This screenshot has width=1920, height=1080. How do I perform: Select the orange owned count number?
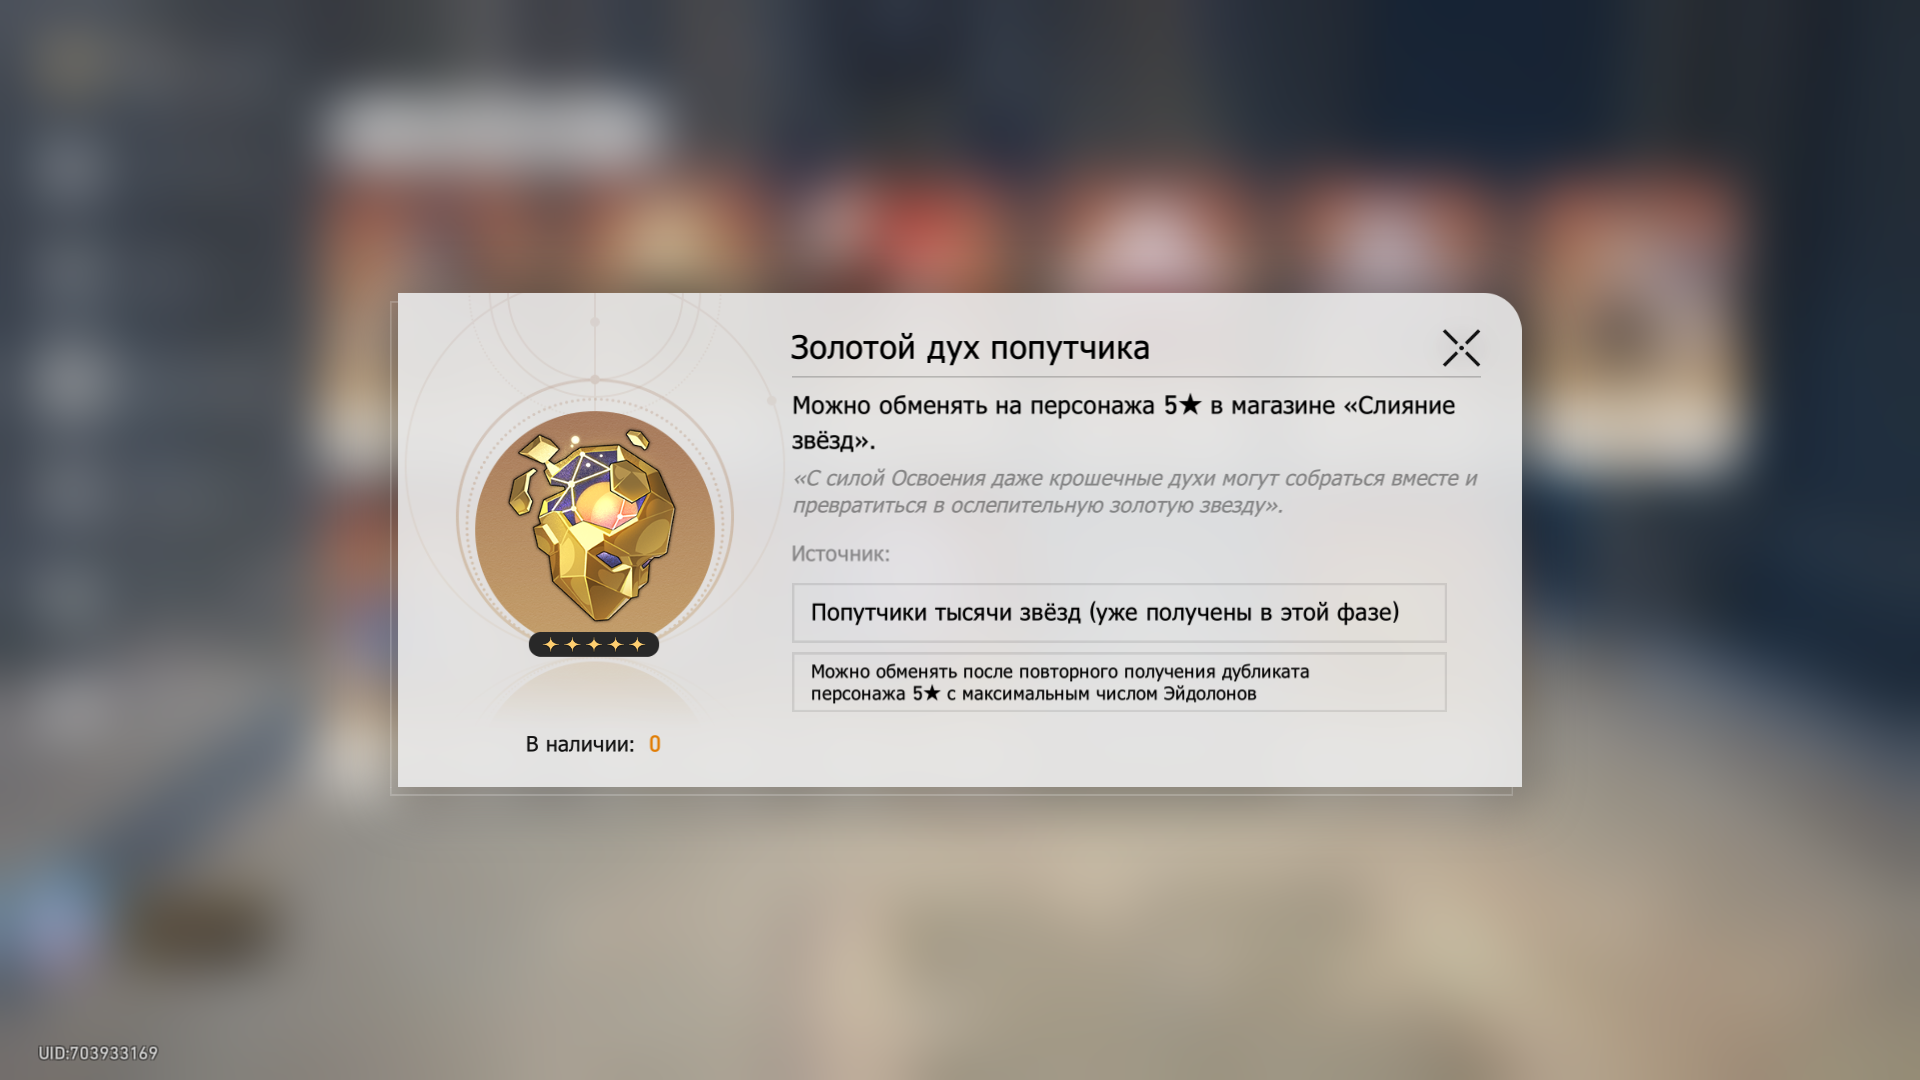(x=654, y=744)
